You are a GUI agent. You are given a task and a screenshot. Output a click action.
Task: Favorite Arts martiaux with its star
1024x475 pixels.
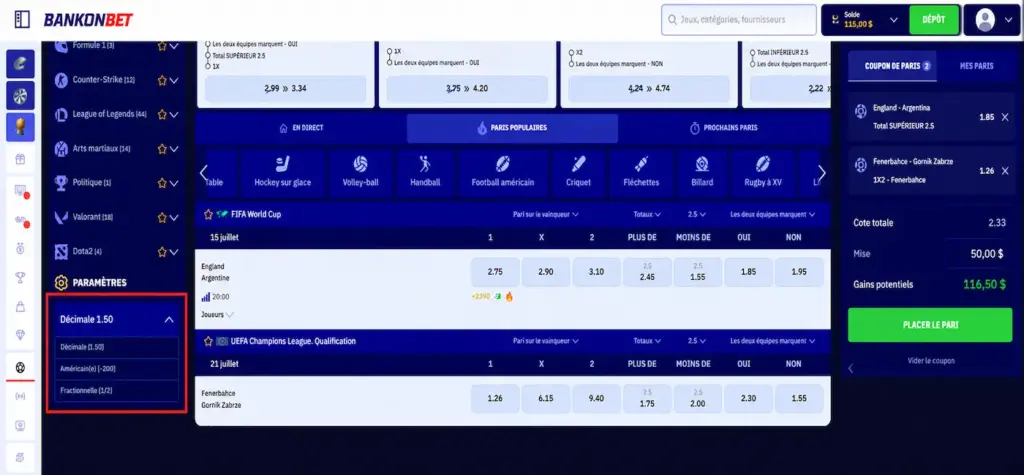click(162, 149)
